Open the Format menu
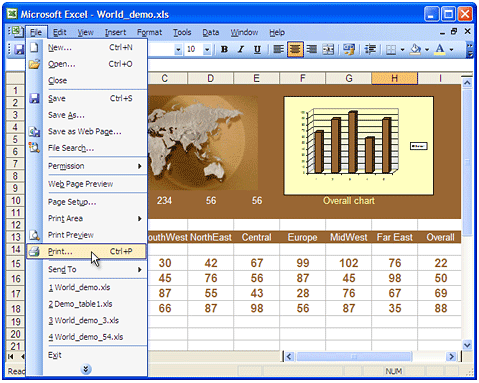479x383 pixels. click(x=149, y=32)
